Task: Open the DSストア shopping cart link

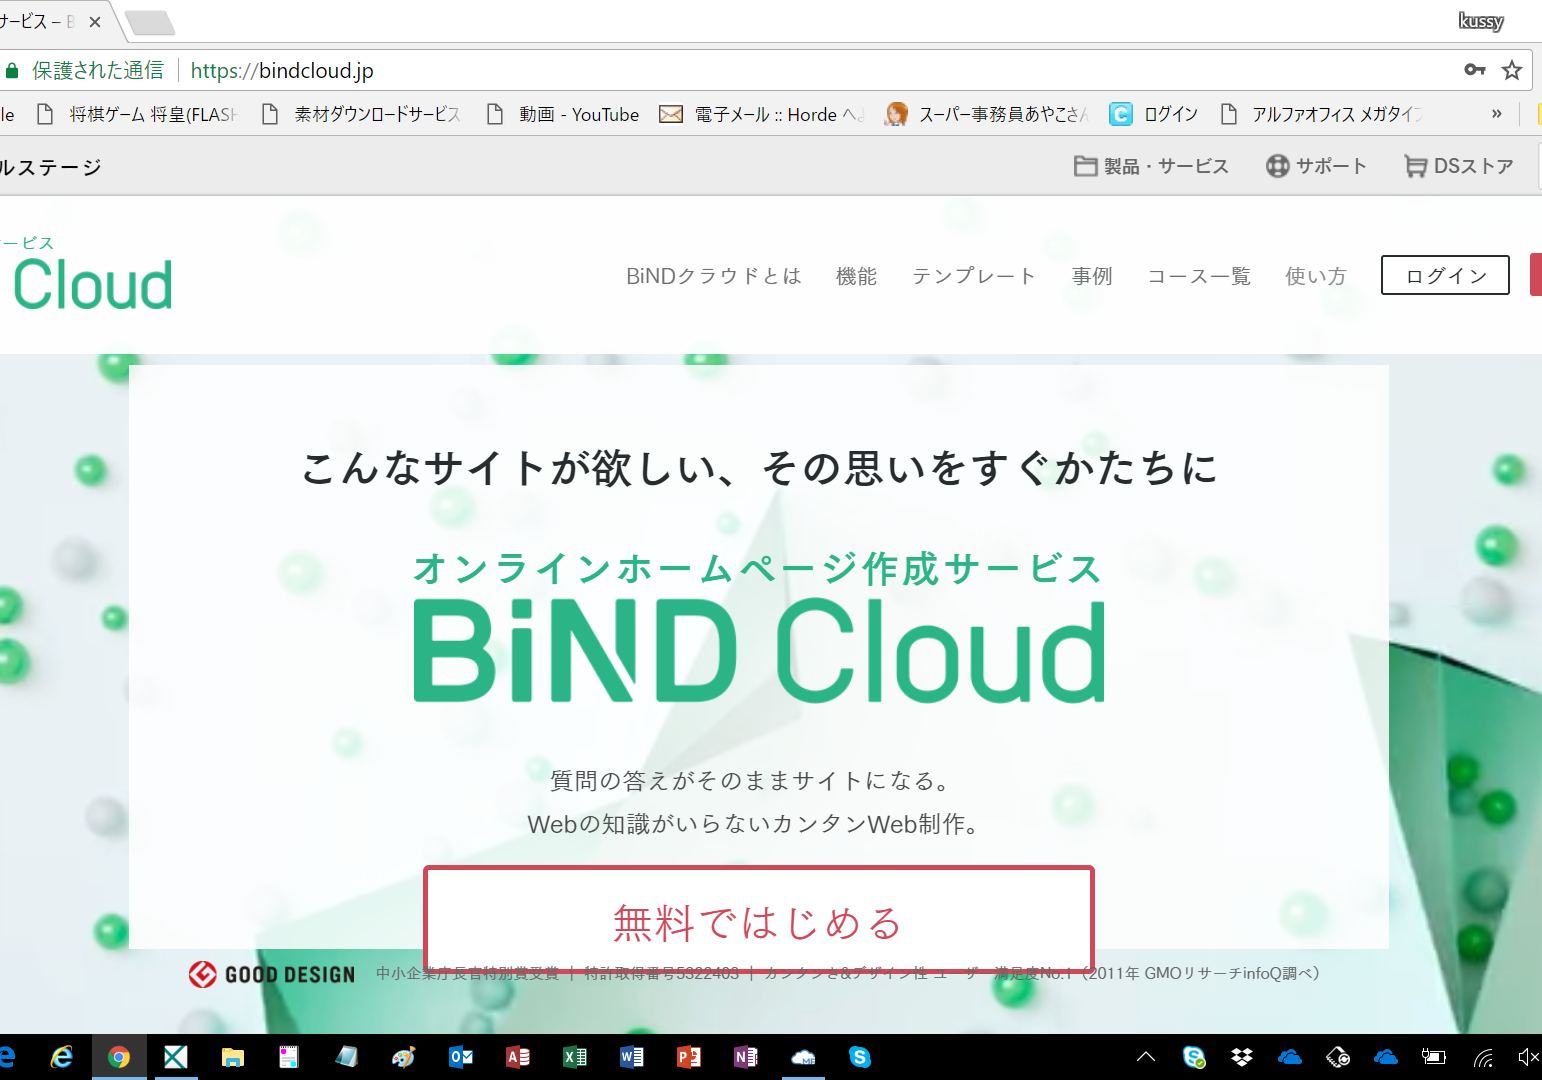Action: (1459, 166)
